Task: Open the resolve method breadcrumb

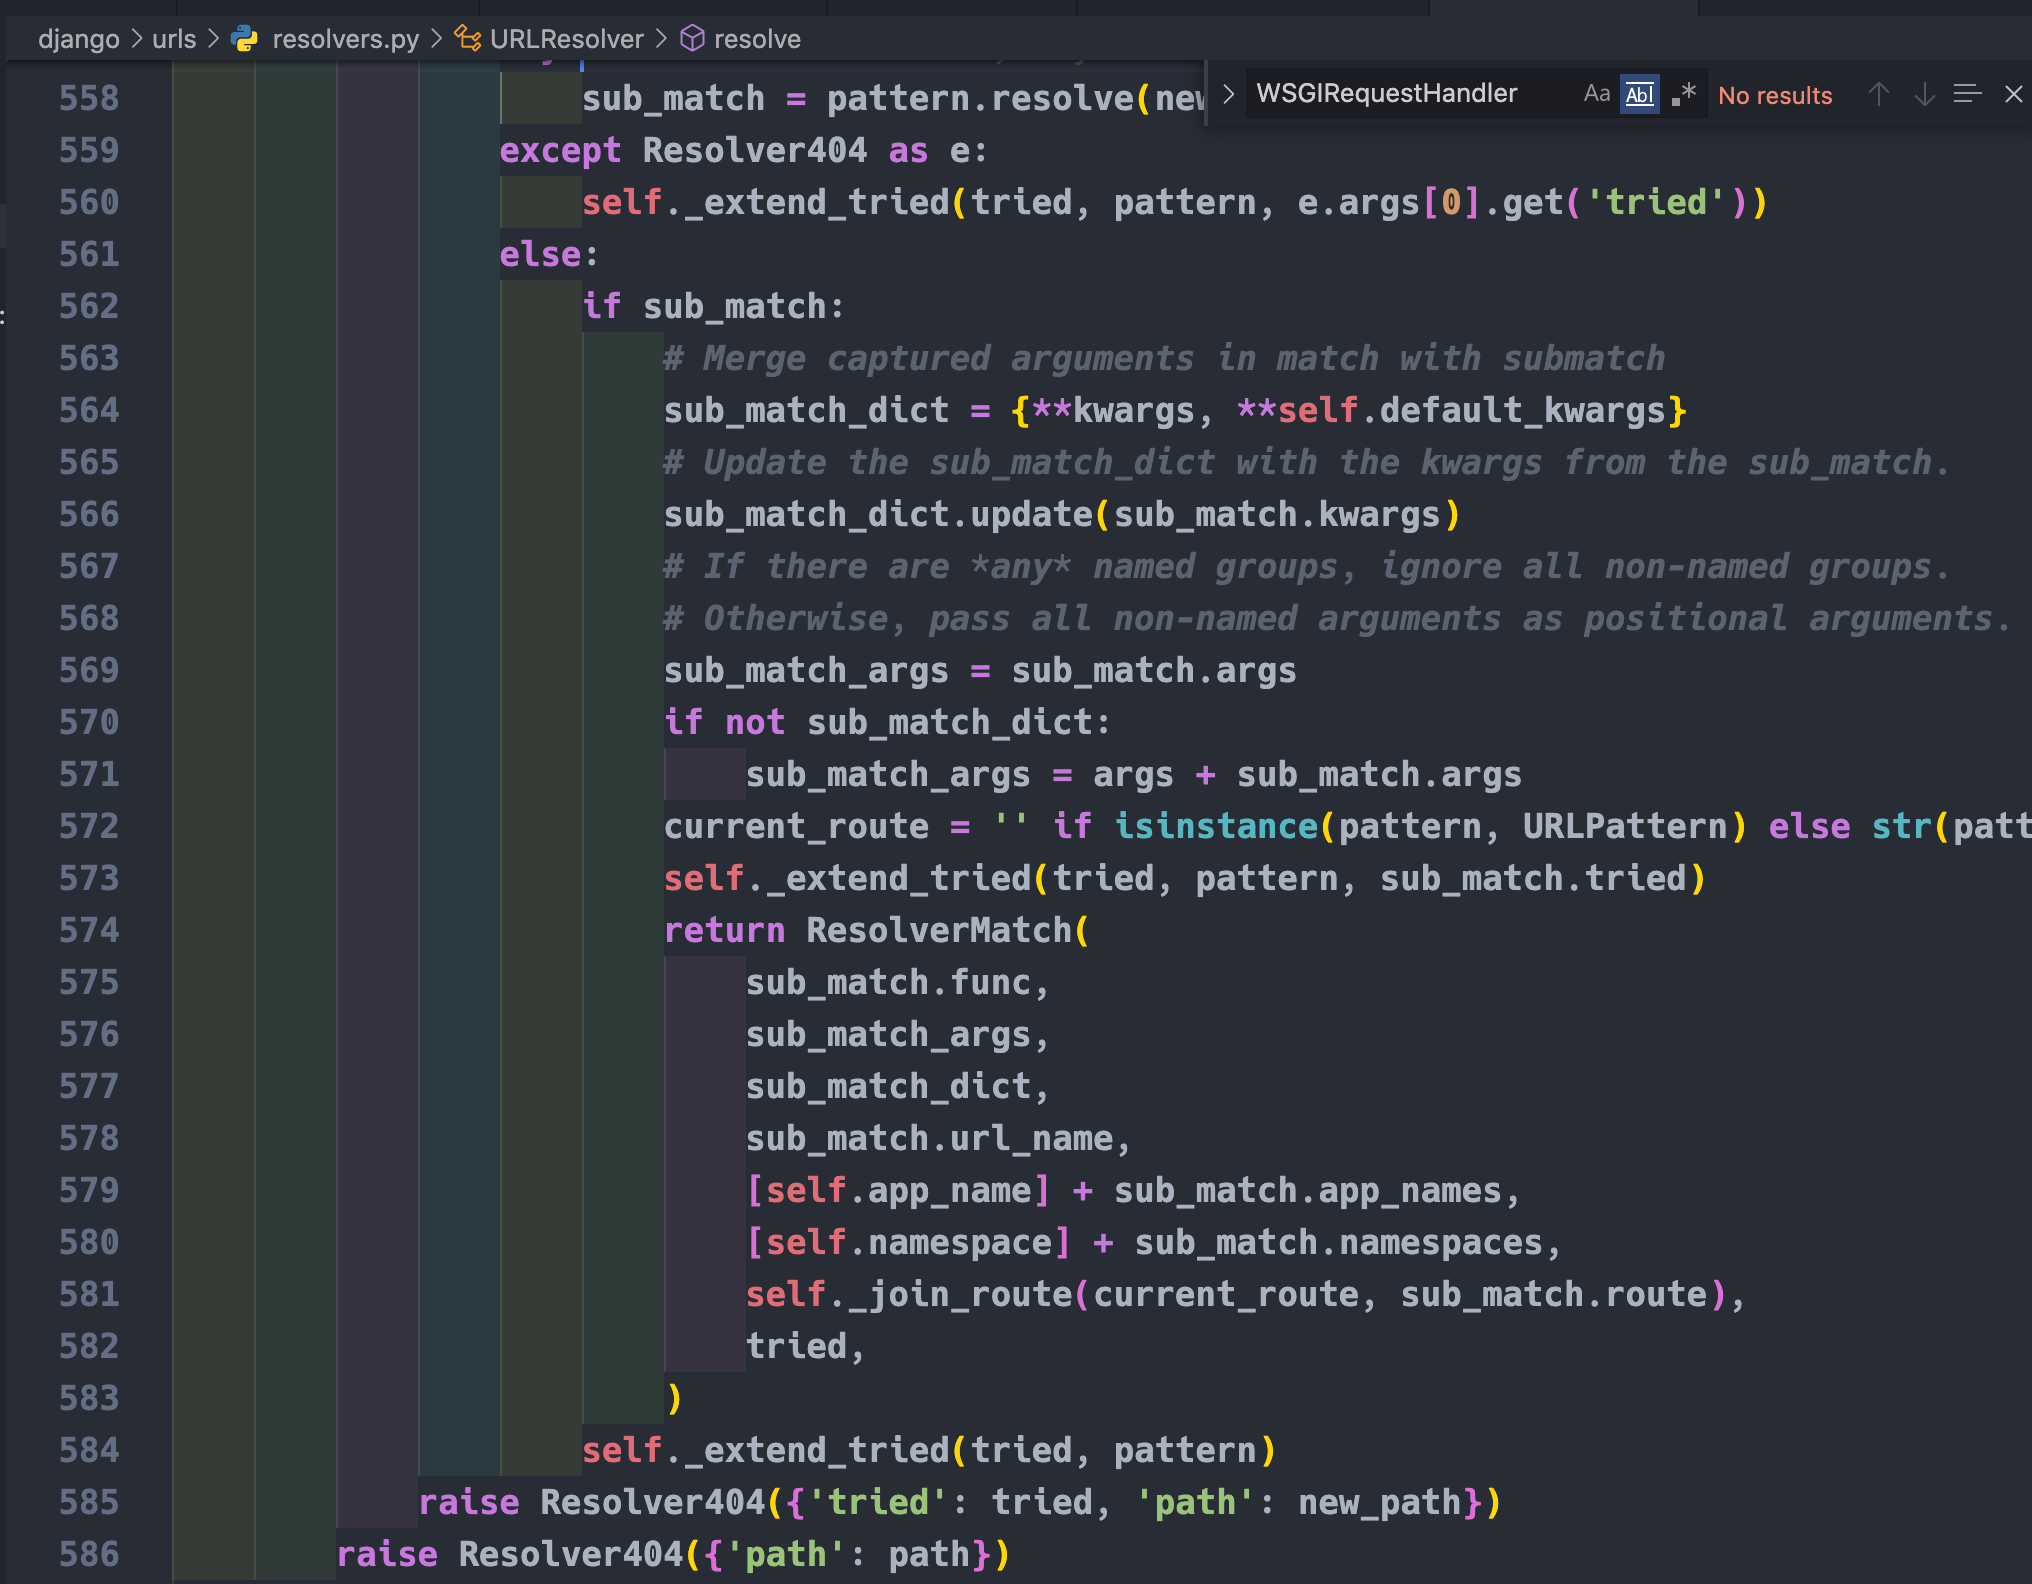Action: (757, 39)
